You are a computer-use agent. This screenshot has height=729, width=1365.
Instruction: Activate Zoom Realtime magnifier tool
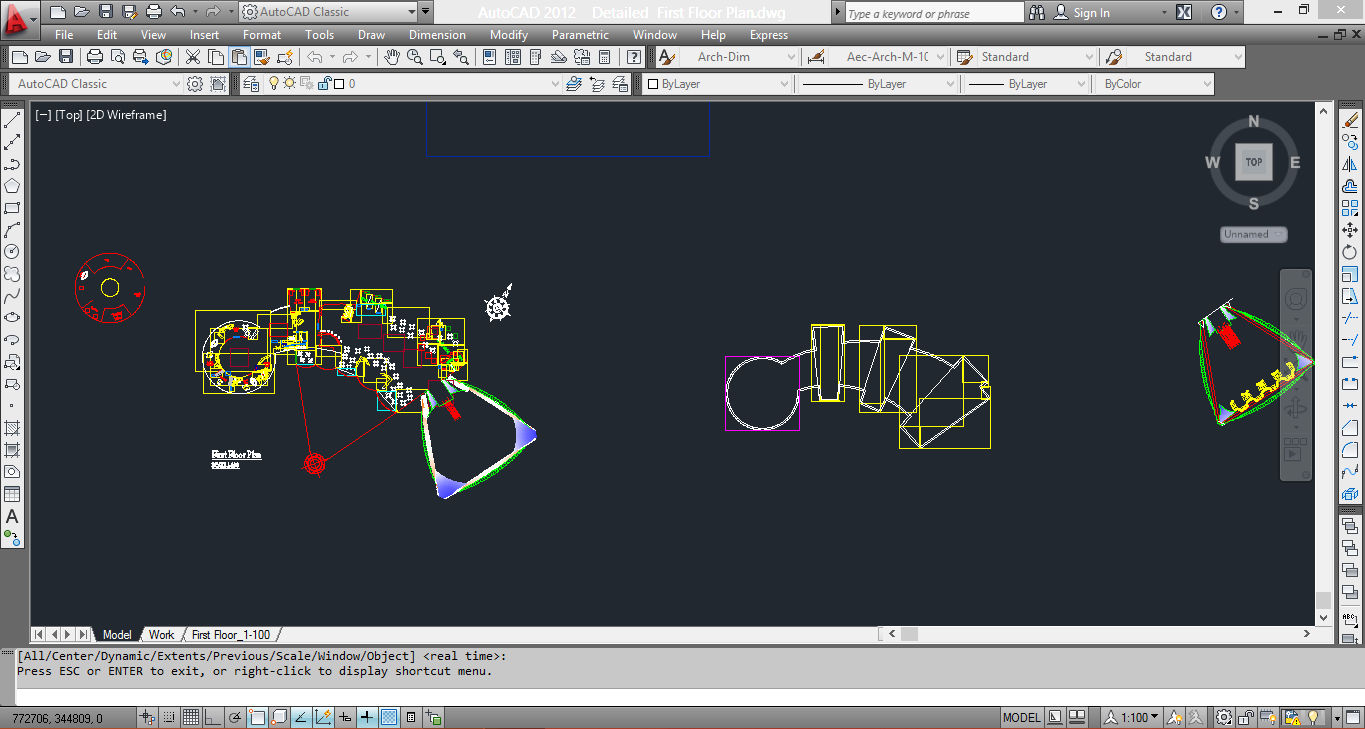click(415, 57)
